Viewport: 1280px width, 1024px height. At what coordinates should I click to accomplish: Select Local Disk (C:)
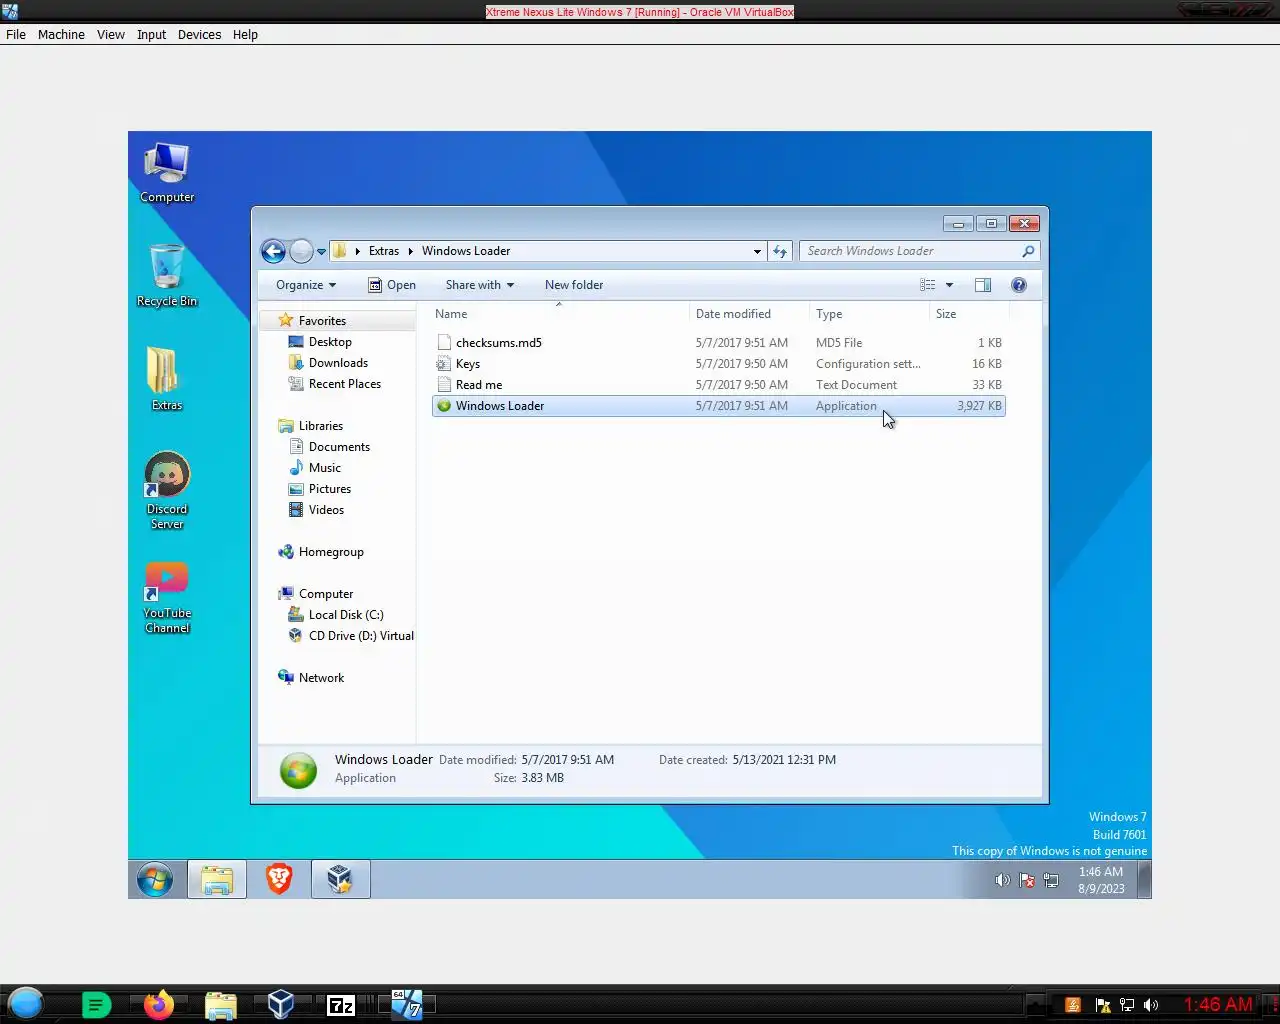coord(346,615)
